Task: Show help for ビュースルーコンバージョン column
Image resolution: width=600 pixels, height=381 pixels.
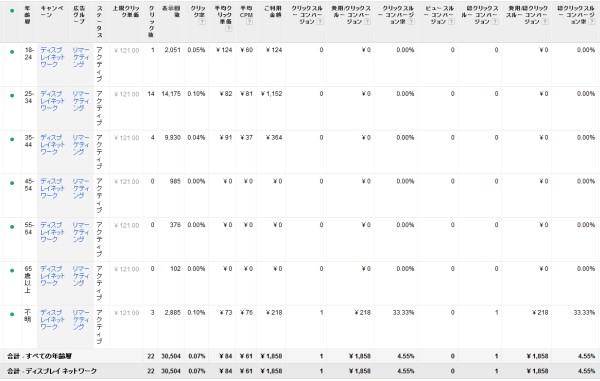Action: (451, 22)
